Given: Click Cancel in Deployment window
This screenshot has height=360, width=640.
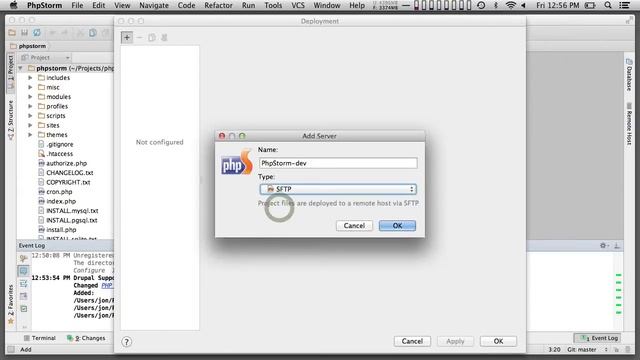Looking at the screenshot, I should tap(412, 341).
